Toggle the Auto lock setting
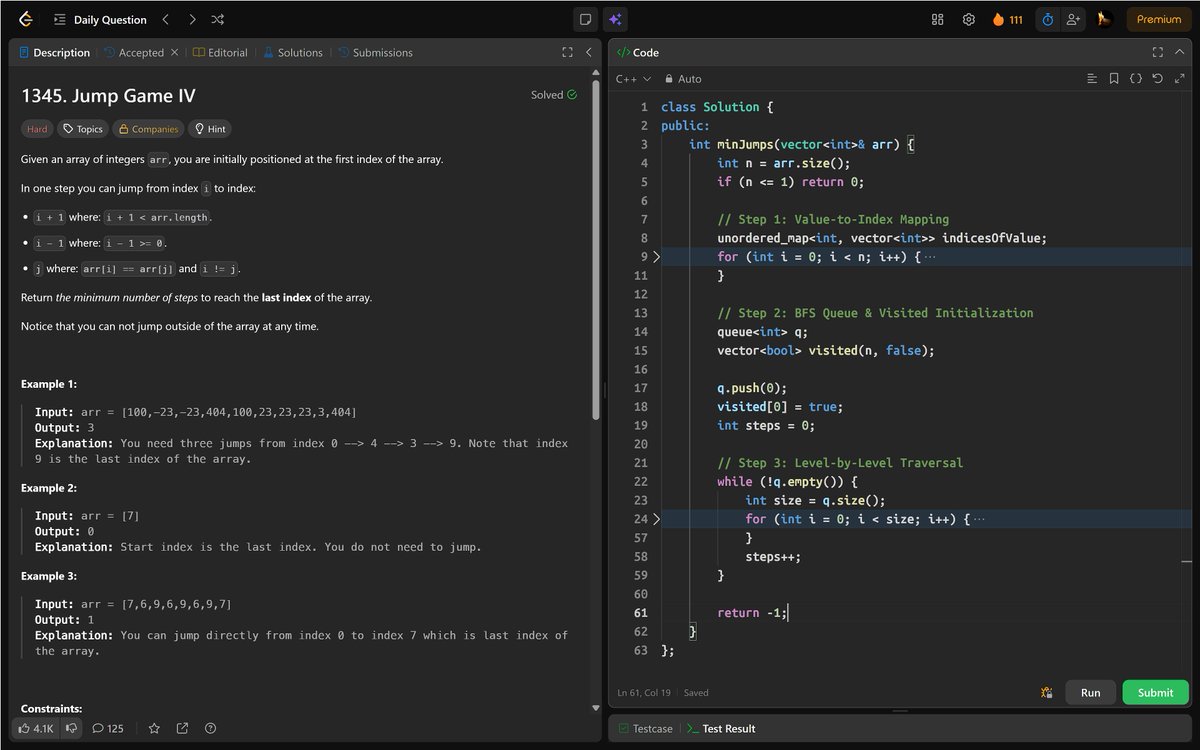 pos(683,78)
